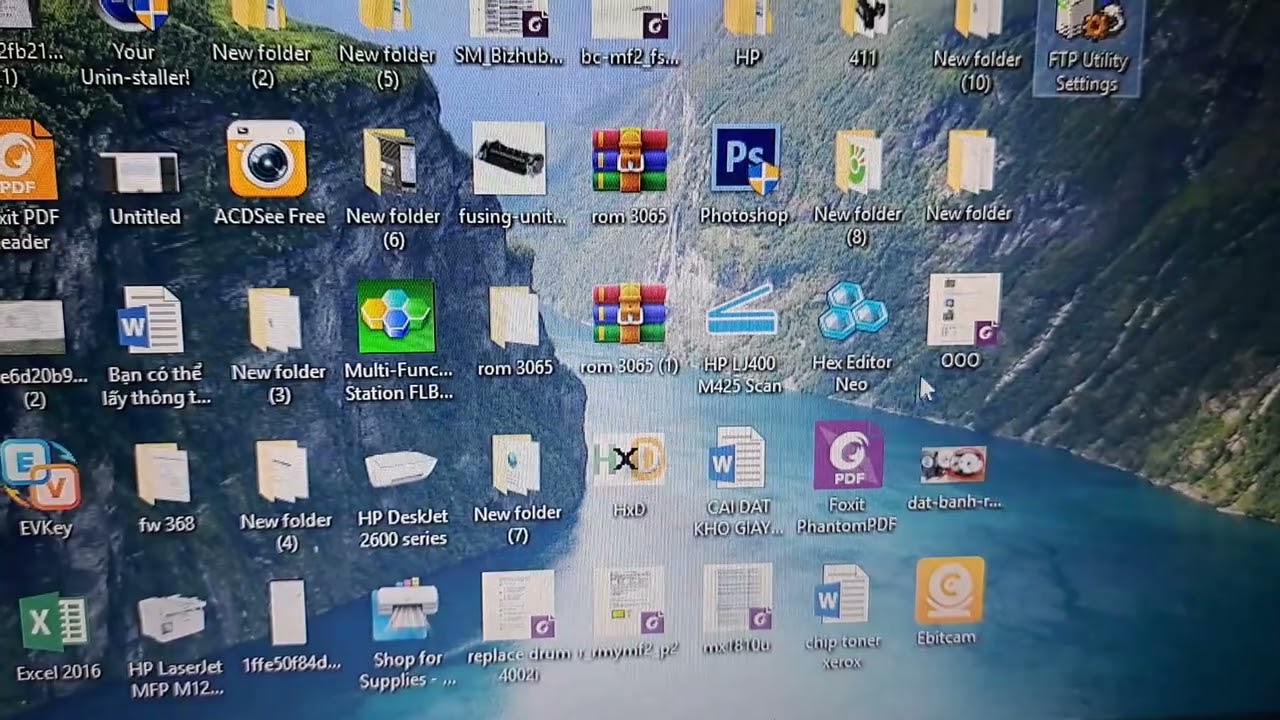Click the 'HP' folder label
Image resolution: width=1280 pixels, height=720 pixels.
tap(748, 58)
